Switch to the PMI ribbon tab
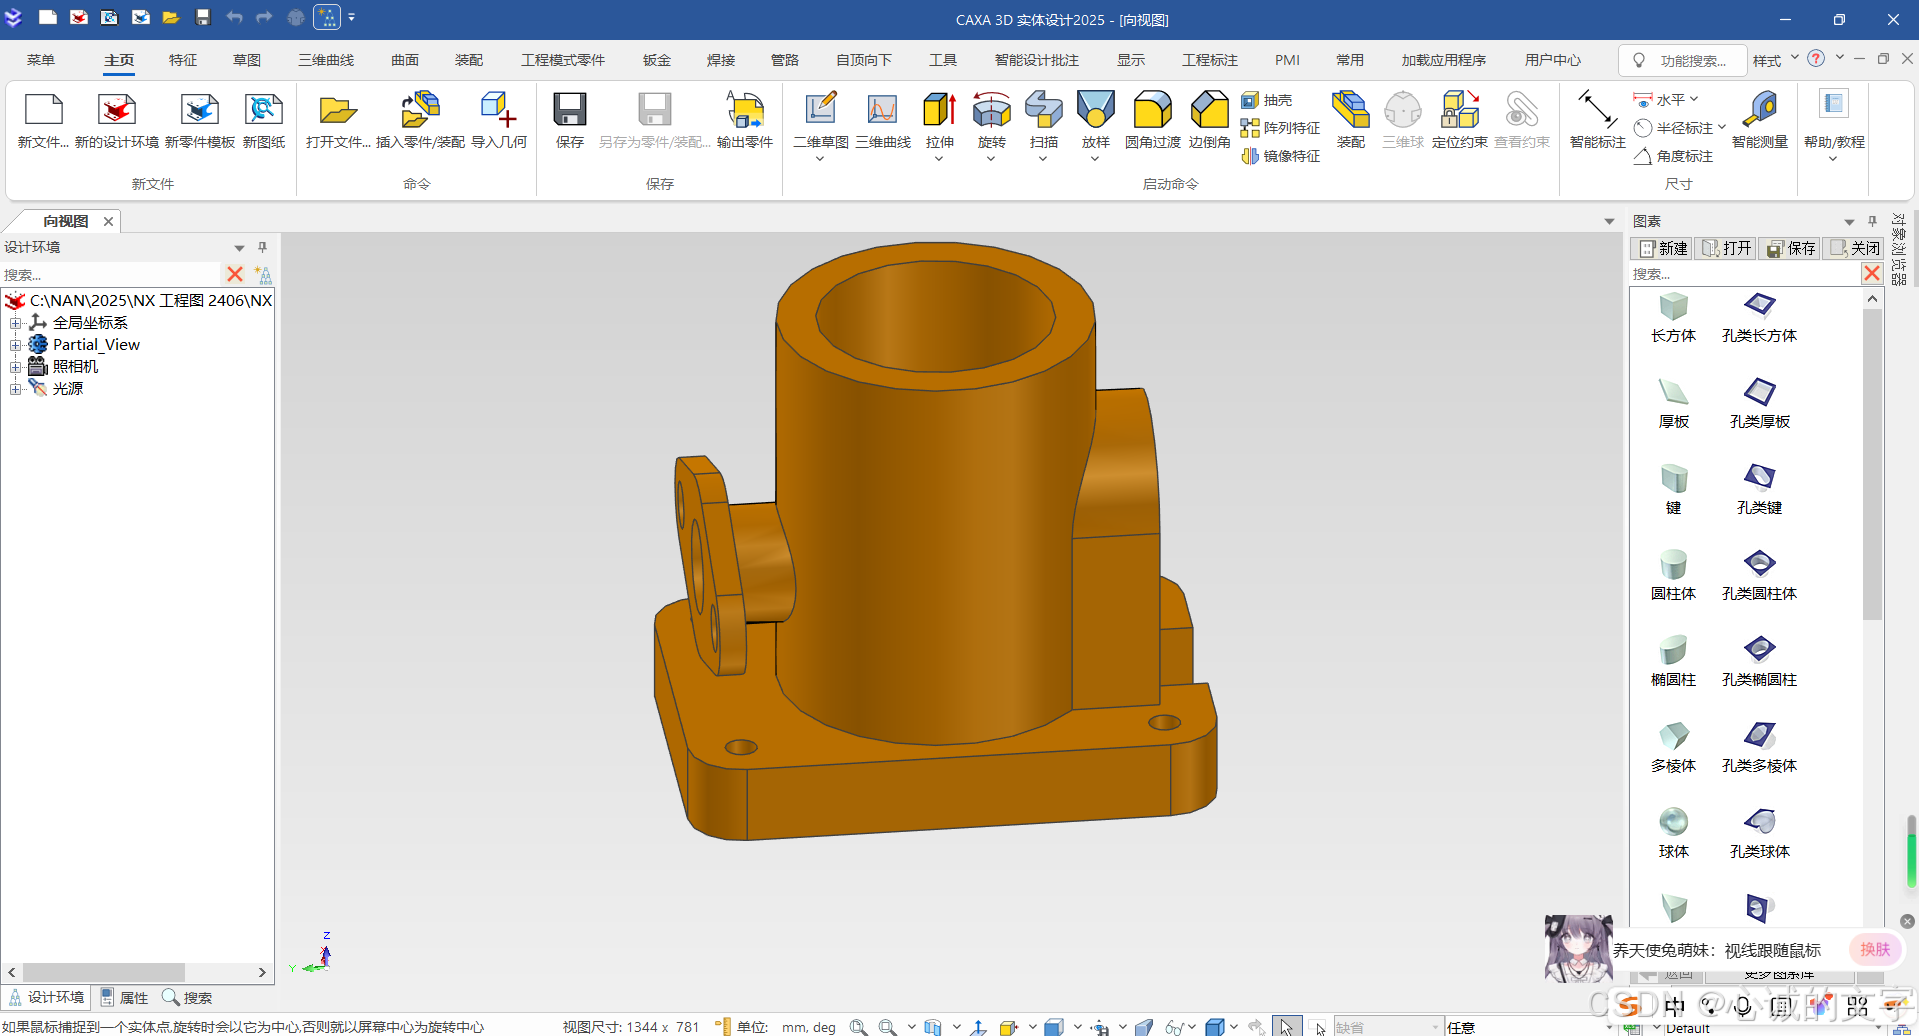This screenshot has height=1036, width=1919. (1287, 60)
